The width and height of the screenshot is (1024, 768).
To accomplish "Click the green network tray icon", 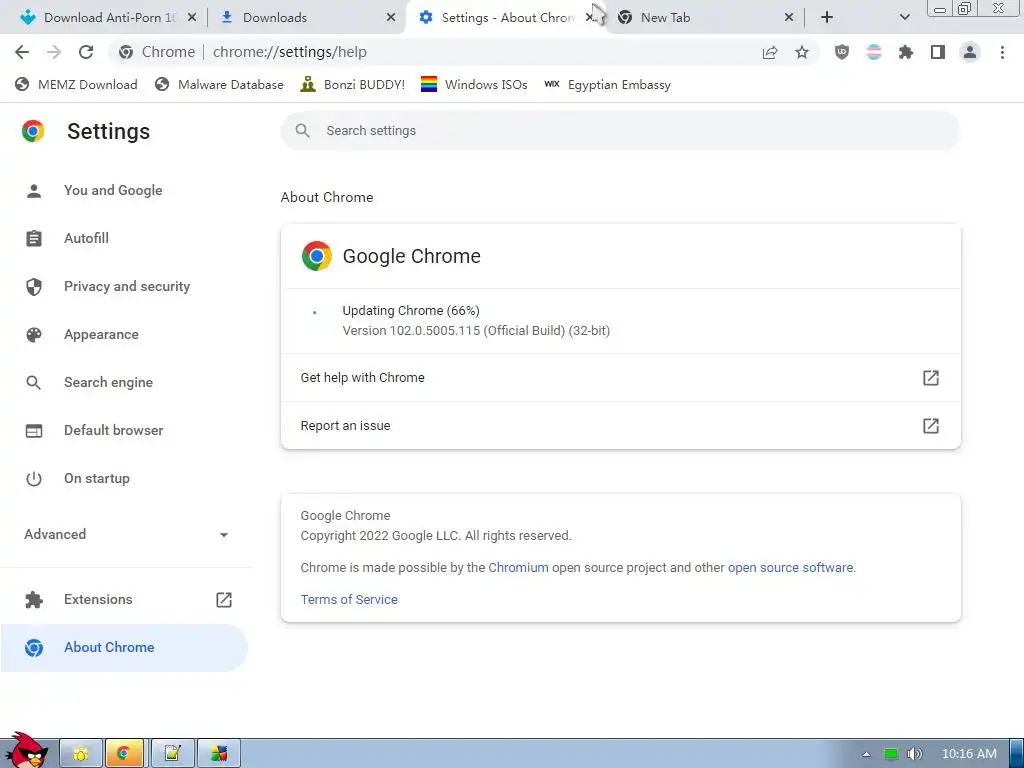I will (891, 754).
